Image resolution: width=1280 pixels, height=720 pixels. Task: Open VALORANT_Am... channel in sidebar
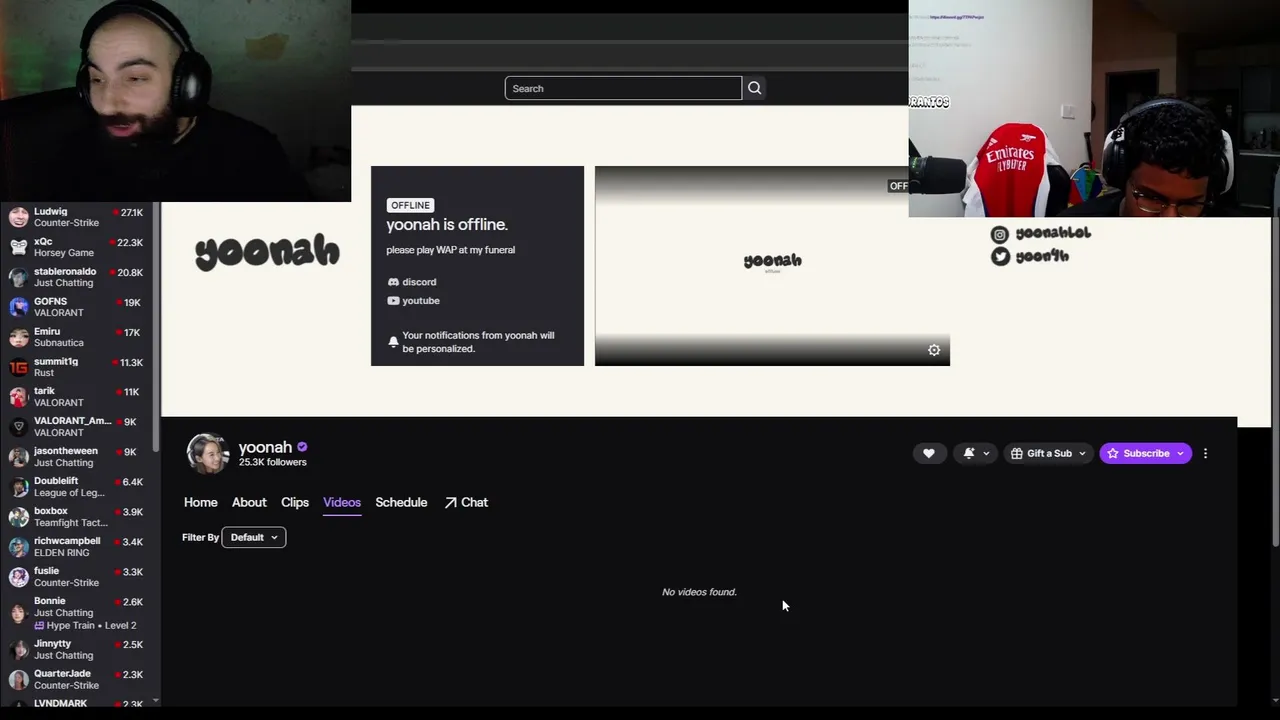(x=78, y=427)
